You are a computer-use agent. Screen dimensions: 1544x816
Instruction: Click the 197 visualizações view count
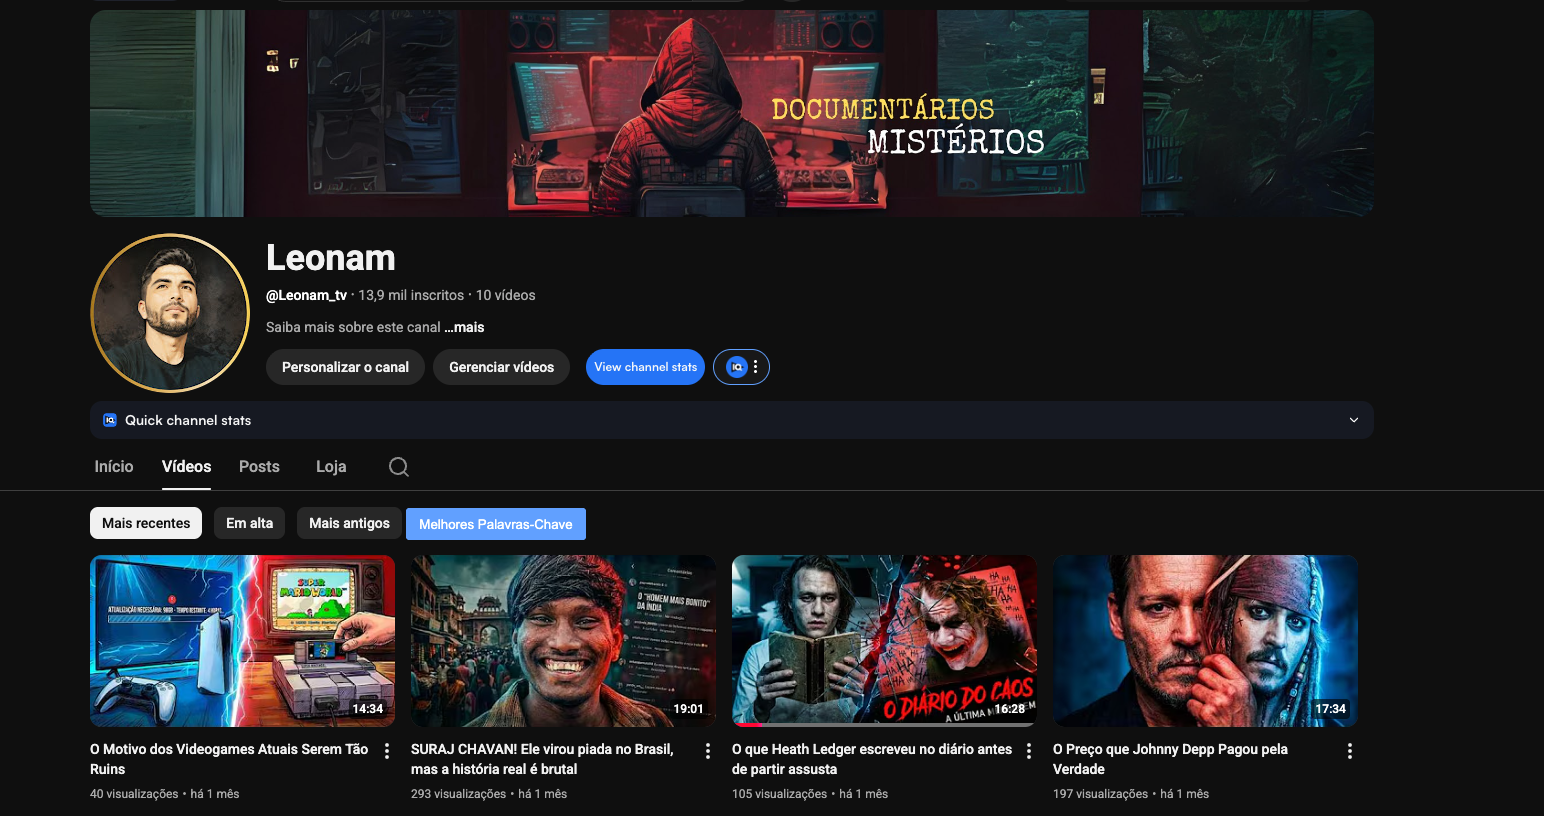[1100, 794]
